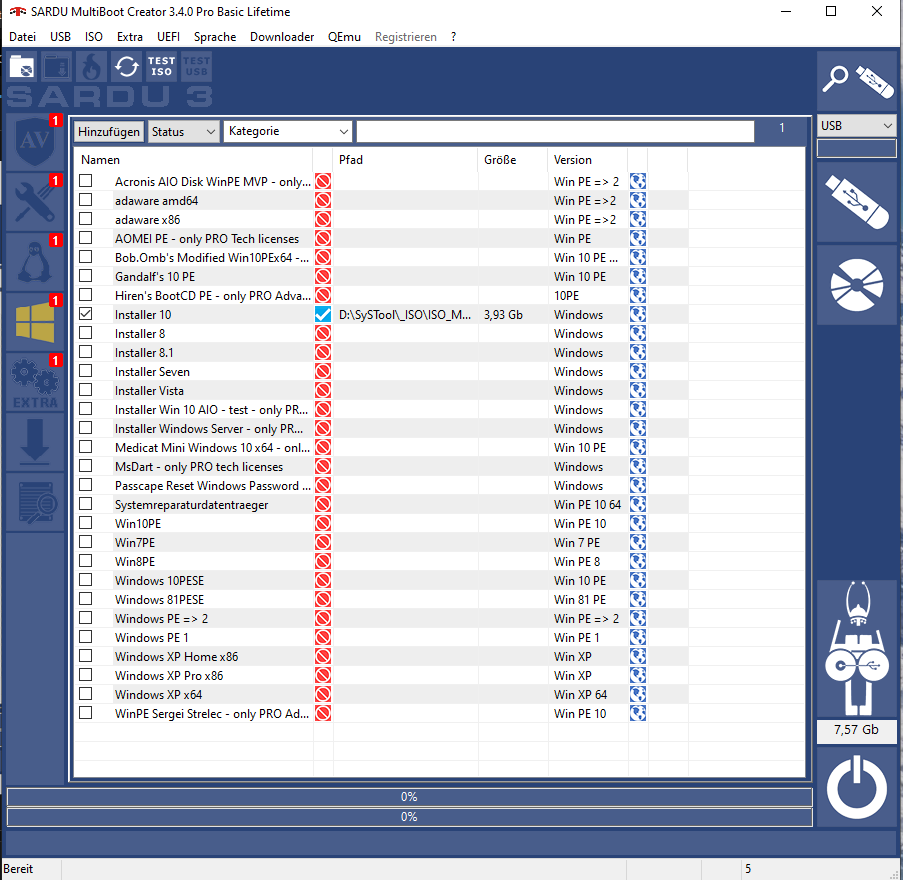Click the TEST USB toolbar icon
The image size is (903, 880).
pos(196,66)
